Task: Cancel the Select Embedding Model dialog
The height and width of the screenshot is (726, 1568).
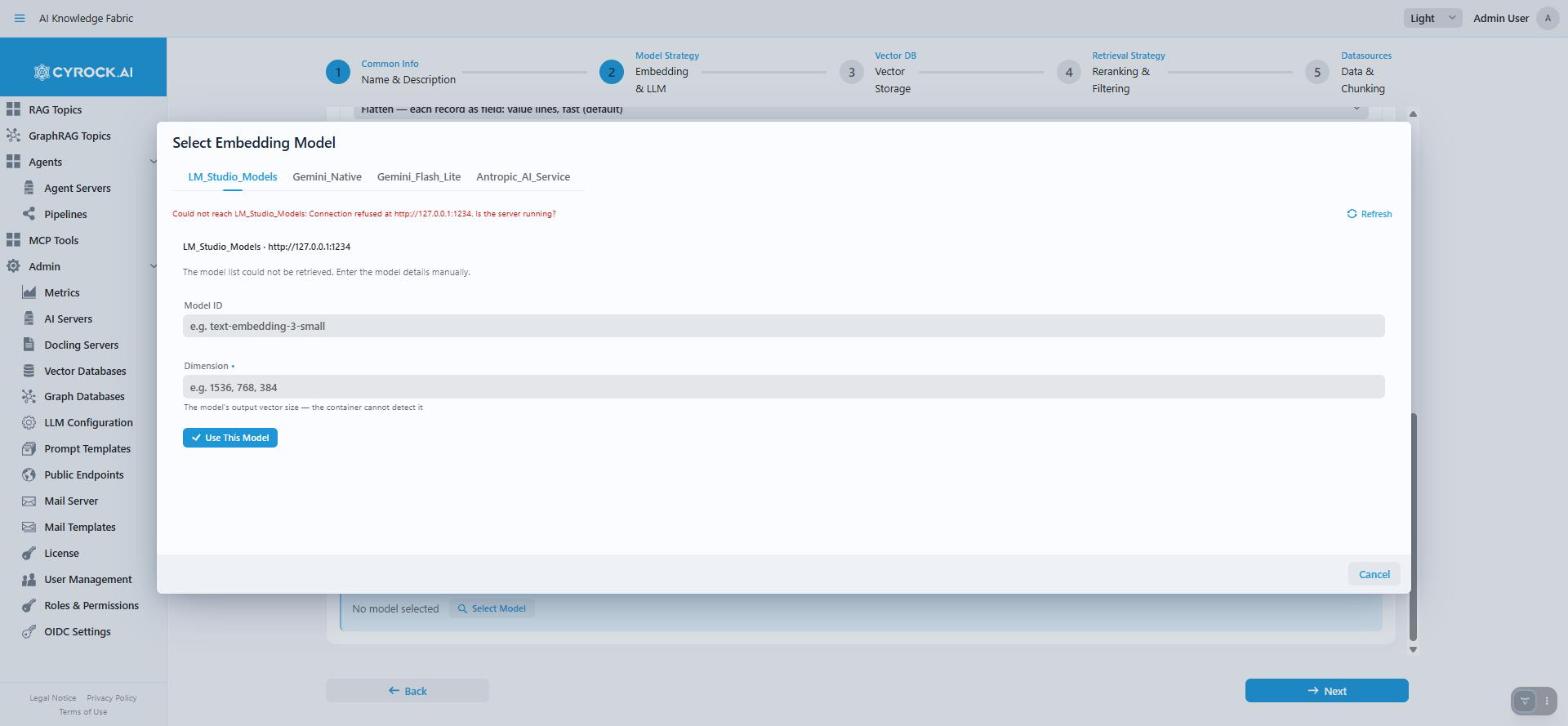Action: point(1374,574)
